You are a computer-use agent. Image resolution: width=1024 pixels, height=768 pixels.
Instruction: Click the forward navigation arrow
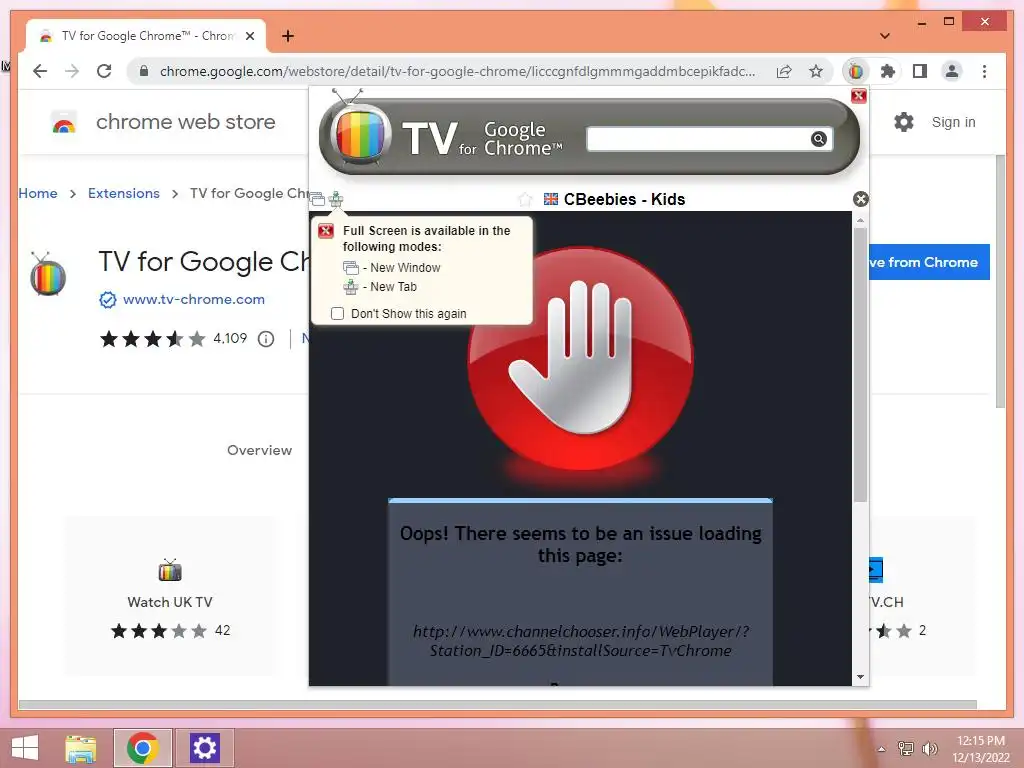tap(72, 71)
